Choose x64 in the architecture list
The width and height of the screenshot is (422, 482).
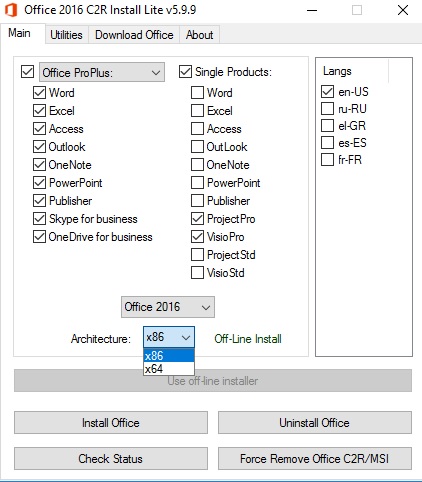coord(169,369)
